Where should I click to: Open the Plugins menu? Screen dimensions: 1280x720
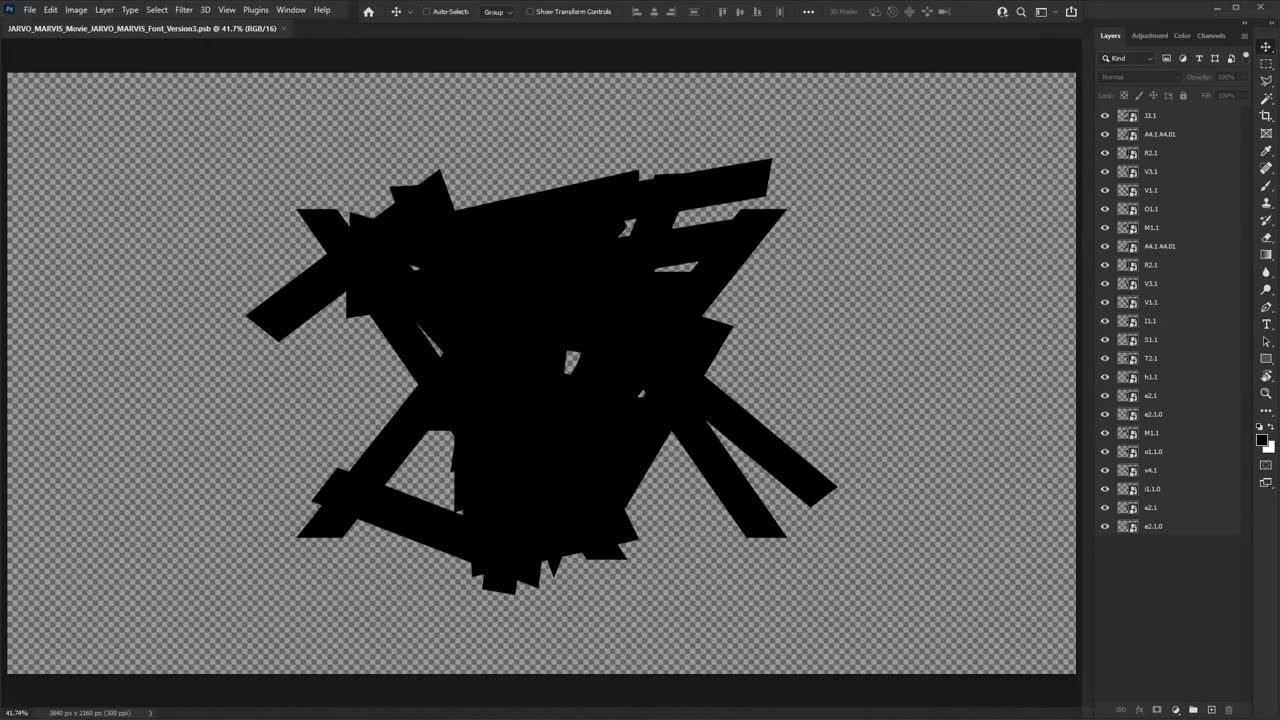(x=256, y=10)
